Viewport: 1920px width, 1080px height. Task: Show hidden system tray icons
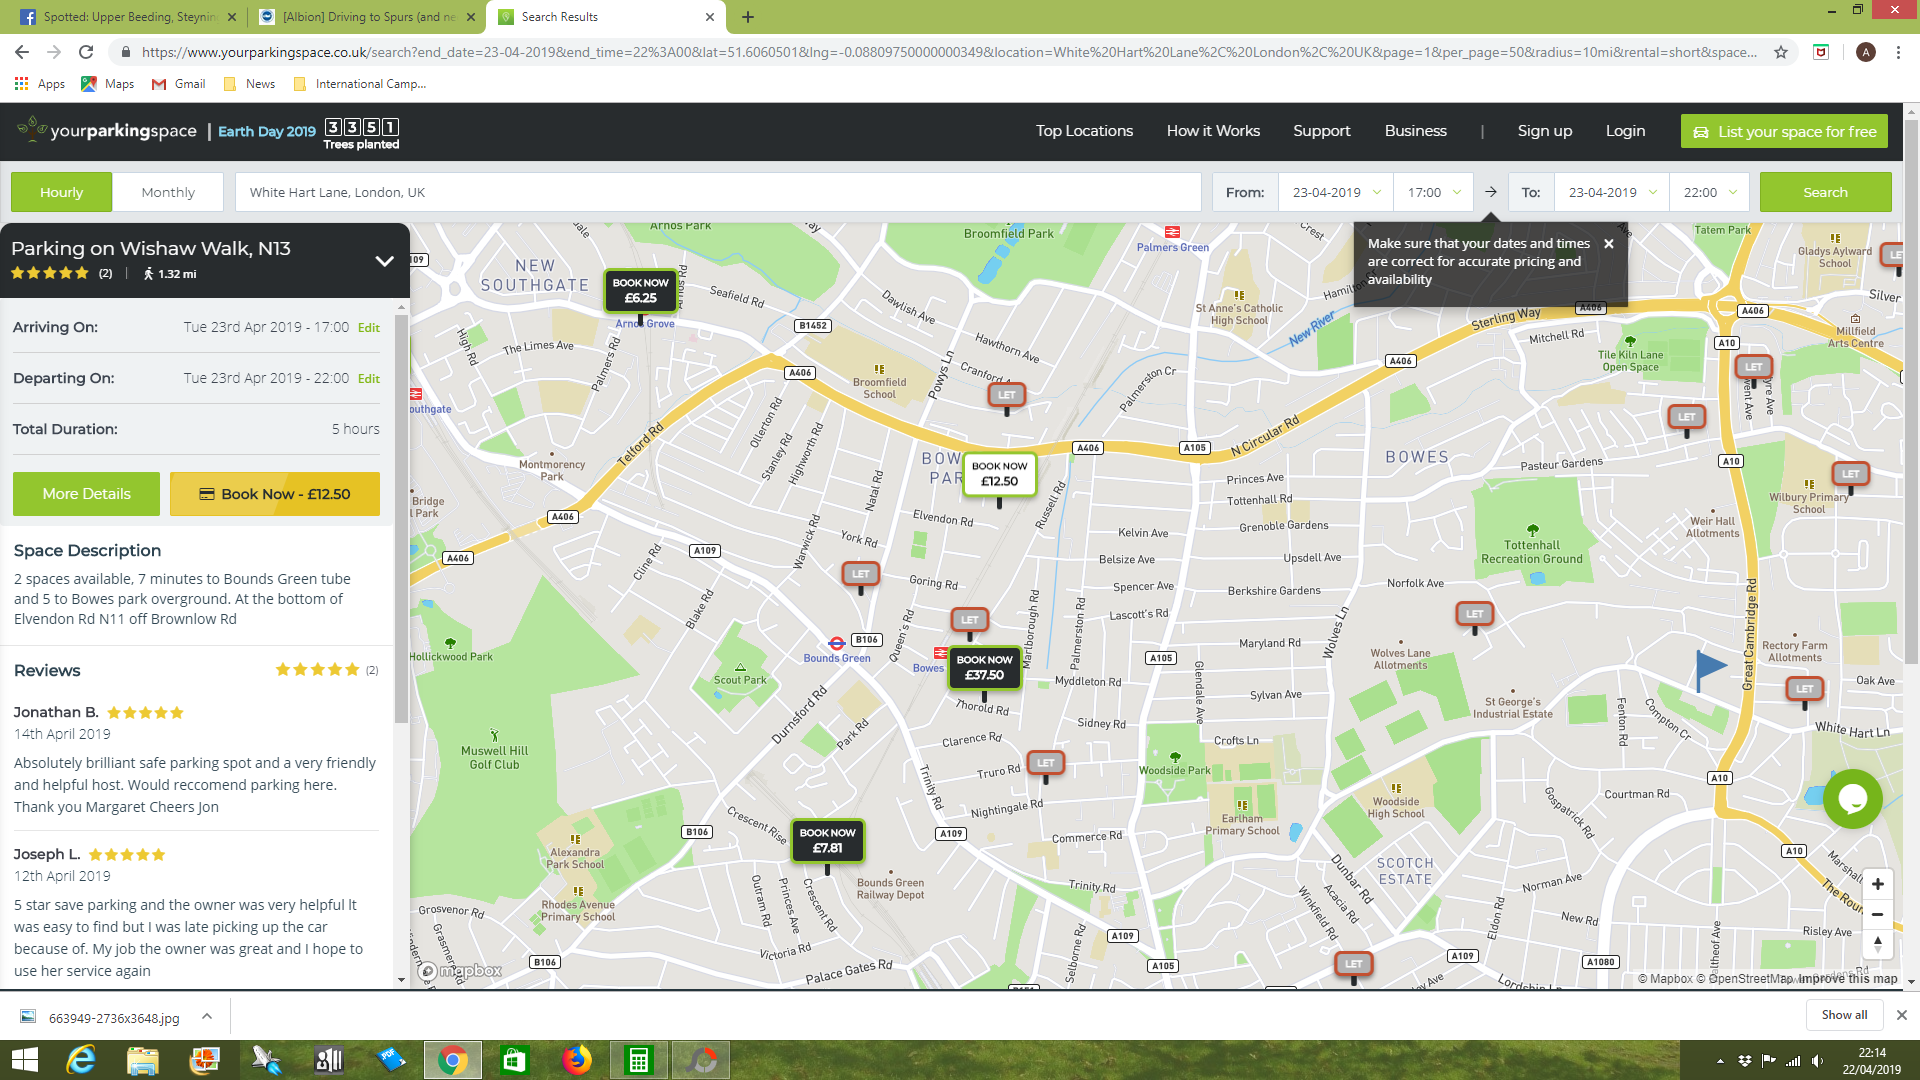(x=1720, y=1061)
